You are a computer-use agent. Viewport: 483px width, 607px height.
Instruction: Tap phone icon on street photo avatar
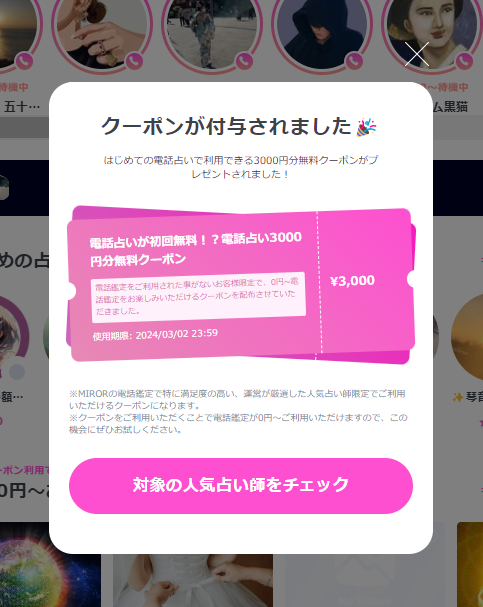[244, 61]
